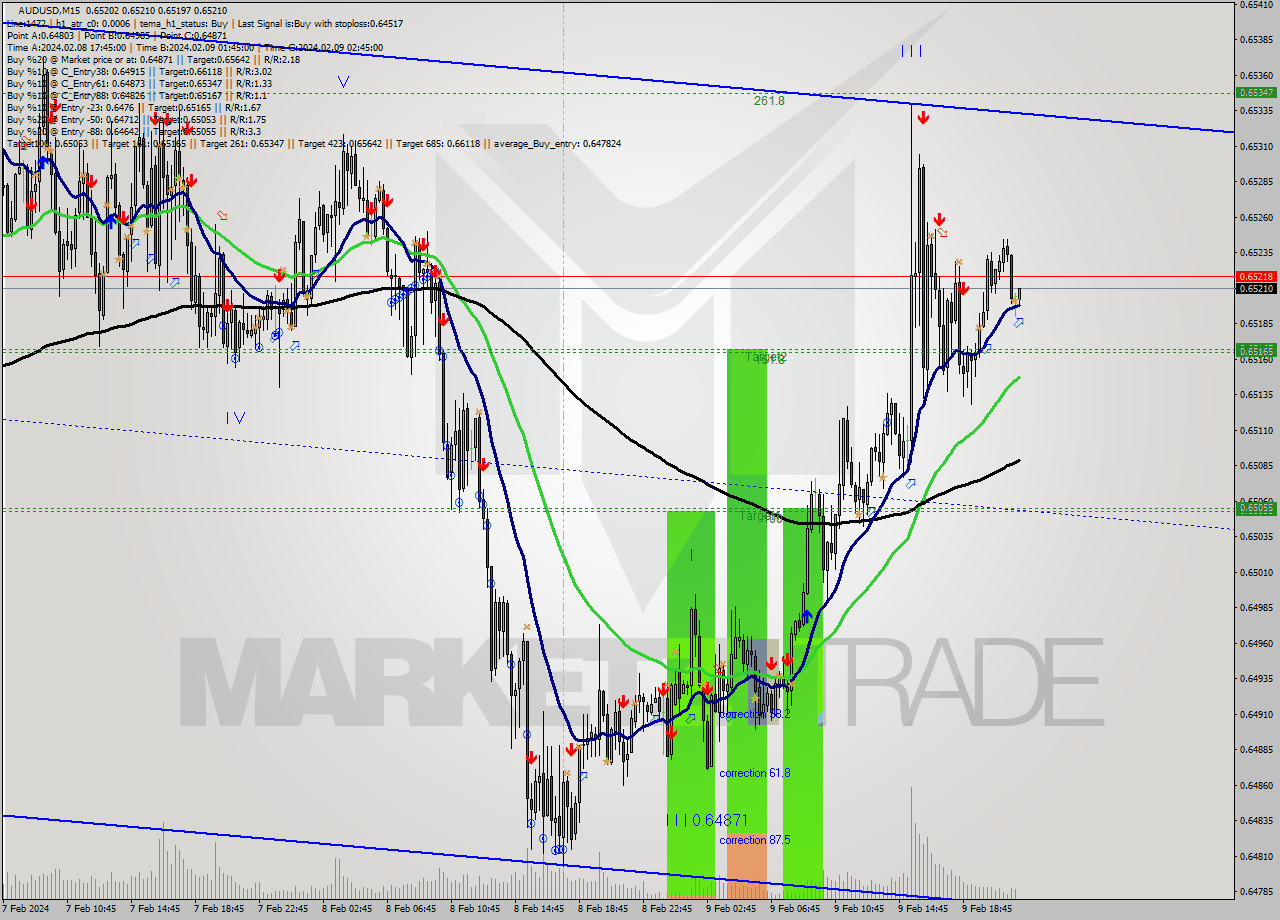Click the 0.65135 price axis label
This screenshot has width=1280, height=920.
click(1256, 394)
